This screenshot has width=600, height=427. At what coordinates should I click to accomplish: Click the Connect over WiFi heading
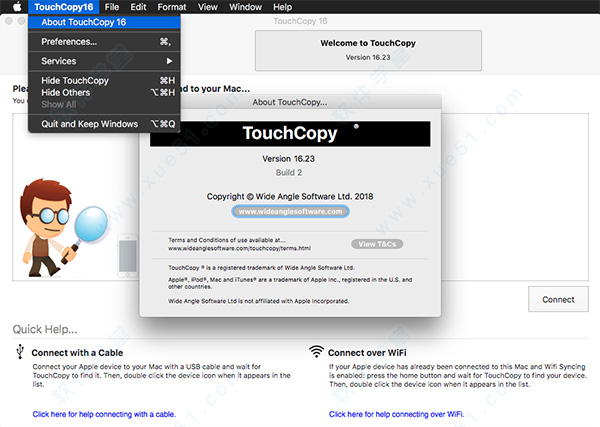click(x=367, y=352)
